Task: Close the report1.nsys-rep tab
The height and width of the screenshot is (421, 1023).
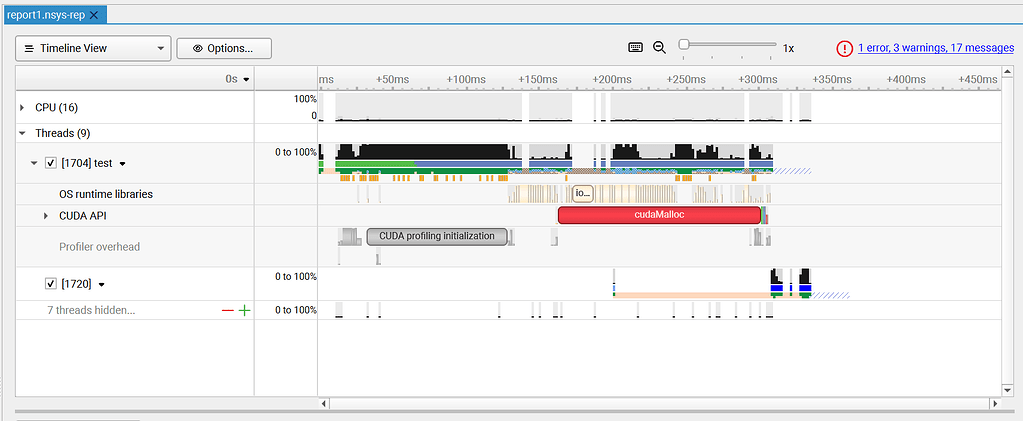Action: point(94,15)
